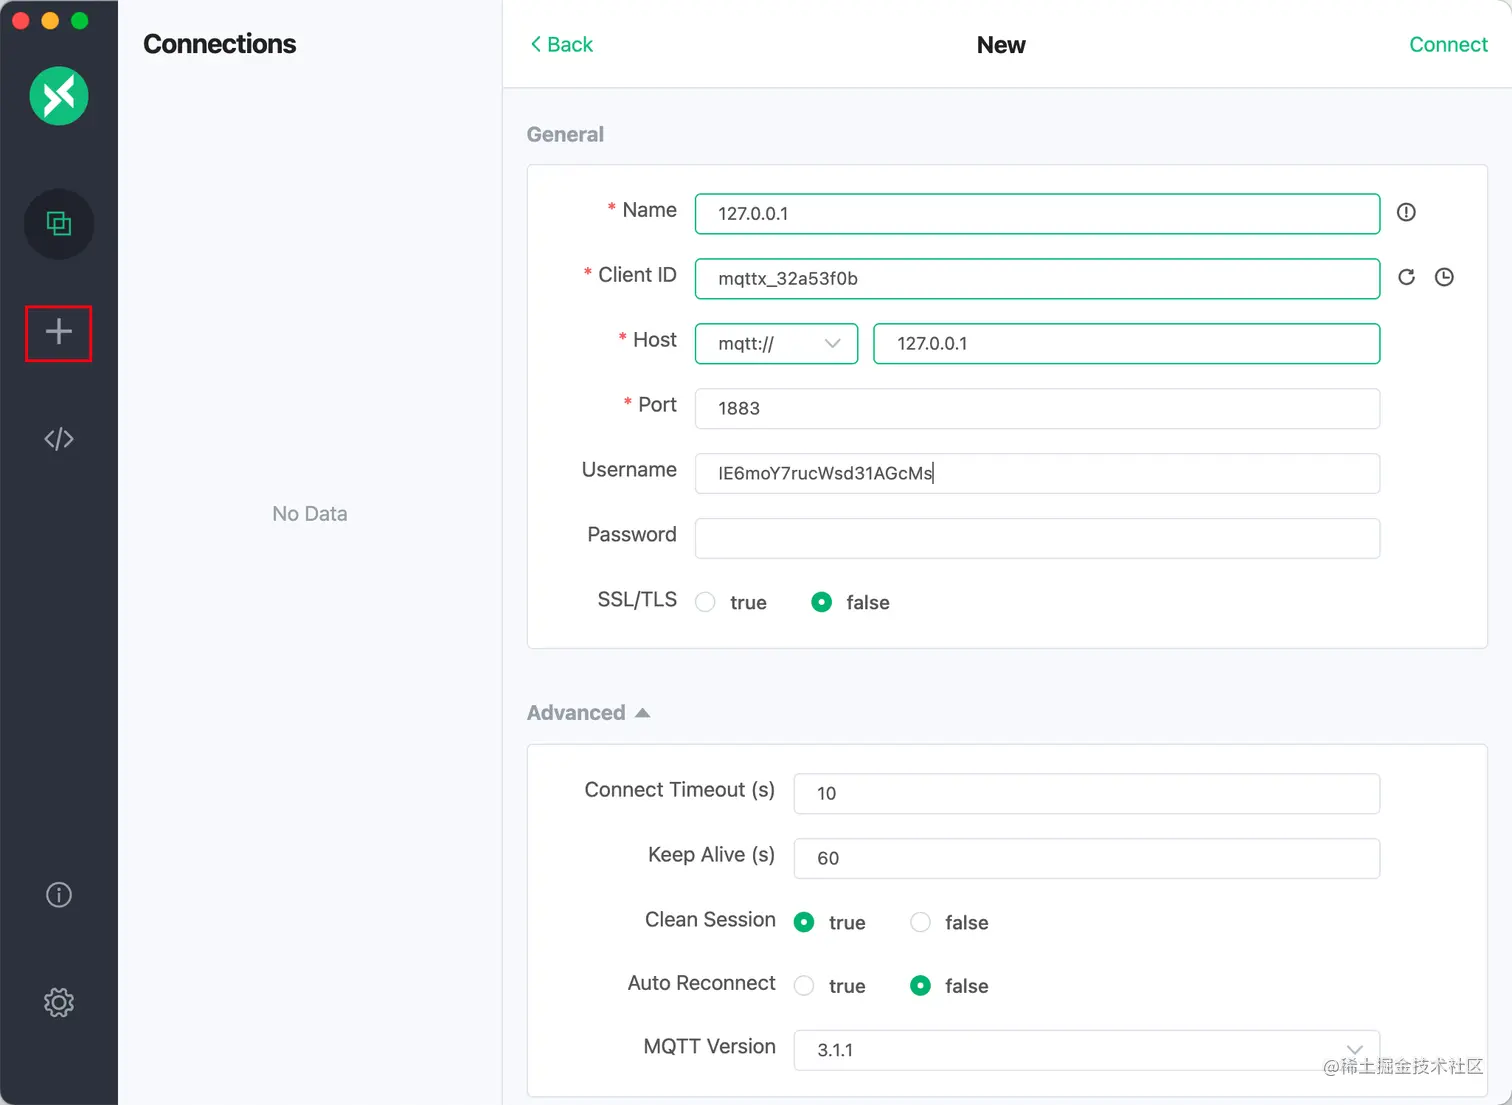
Task: Regenerate Client ID with refresh icon
Action: [1406, 277]
